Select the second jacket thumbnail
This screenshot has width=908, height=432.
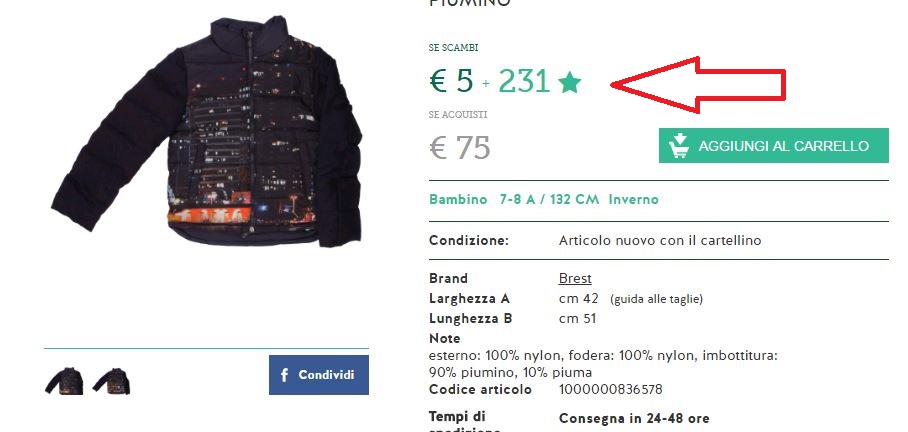111,381
